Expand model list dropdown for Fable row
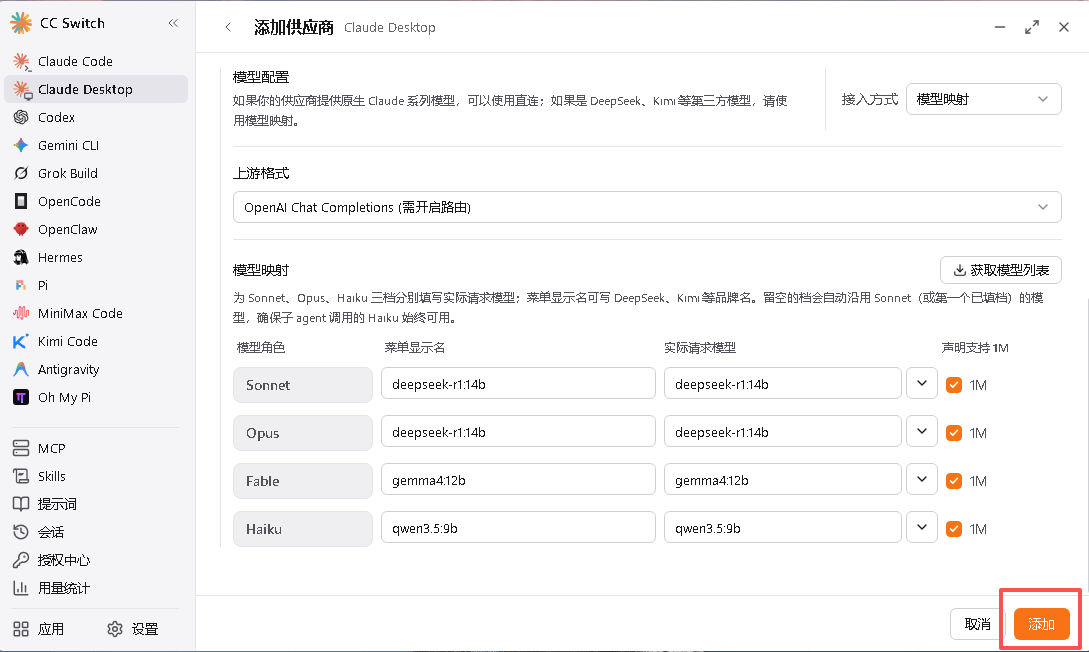 pyautogui.click(x=922, y=479)
